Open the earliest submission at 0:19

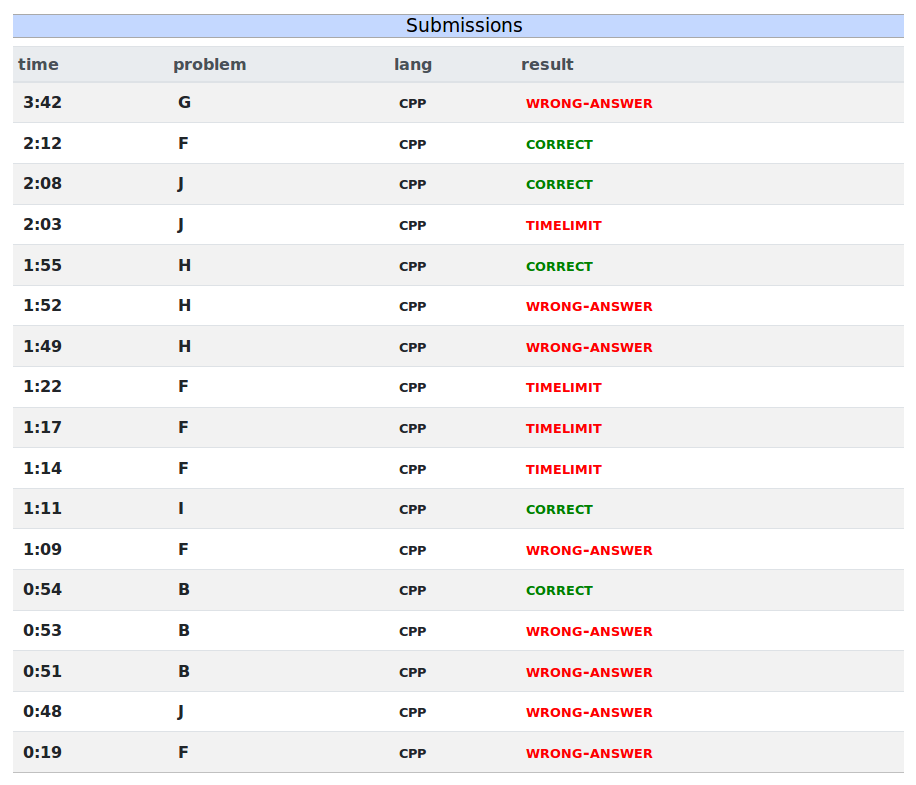pyautogui.click(x=42, y=753)
